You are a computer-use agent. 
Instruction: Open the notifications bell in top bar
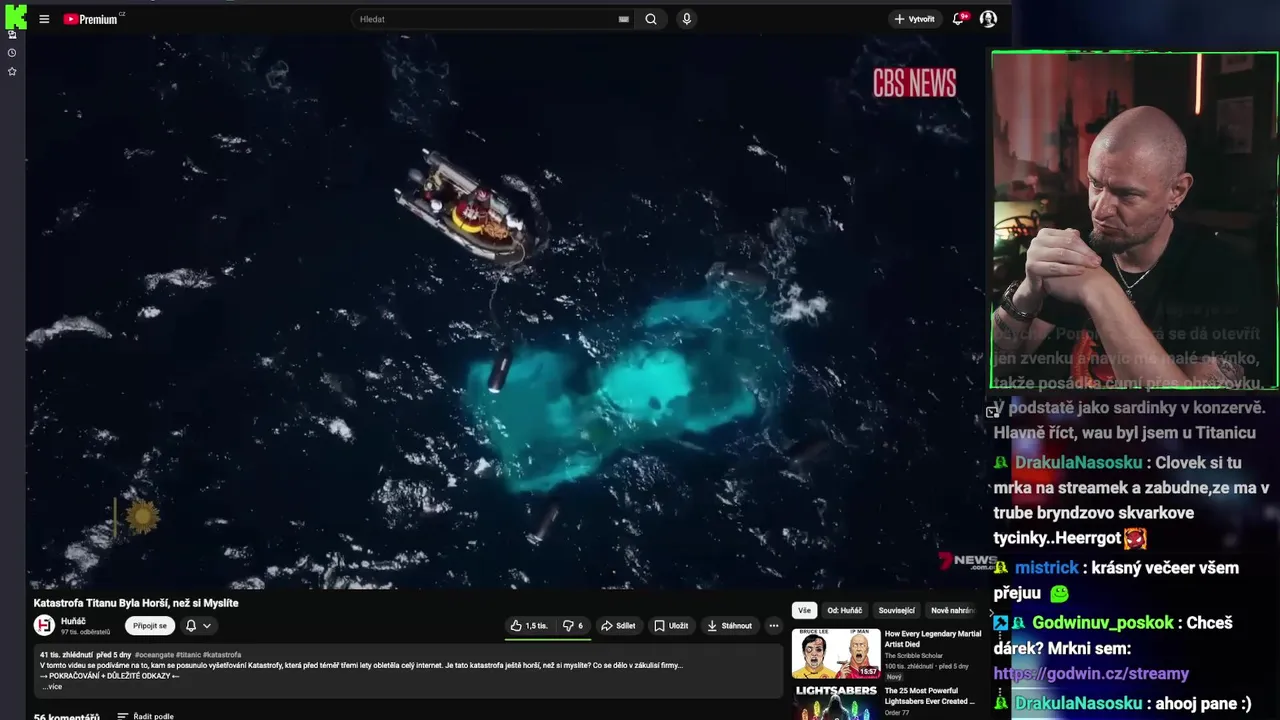pos(959,19)
